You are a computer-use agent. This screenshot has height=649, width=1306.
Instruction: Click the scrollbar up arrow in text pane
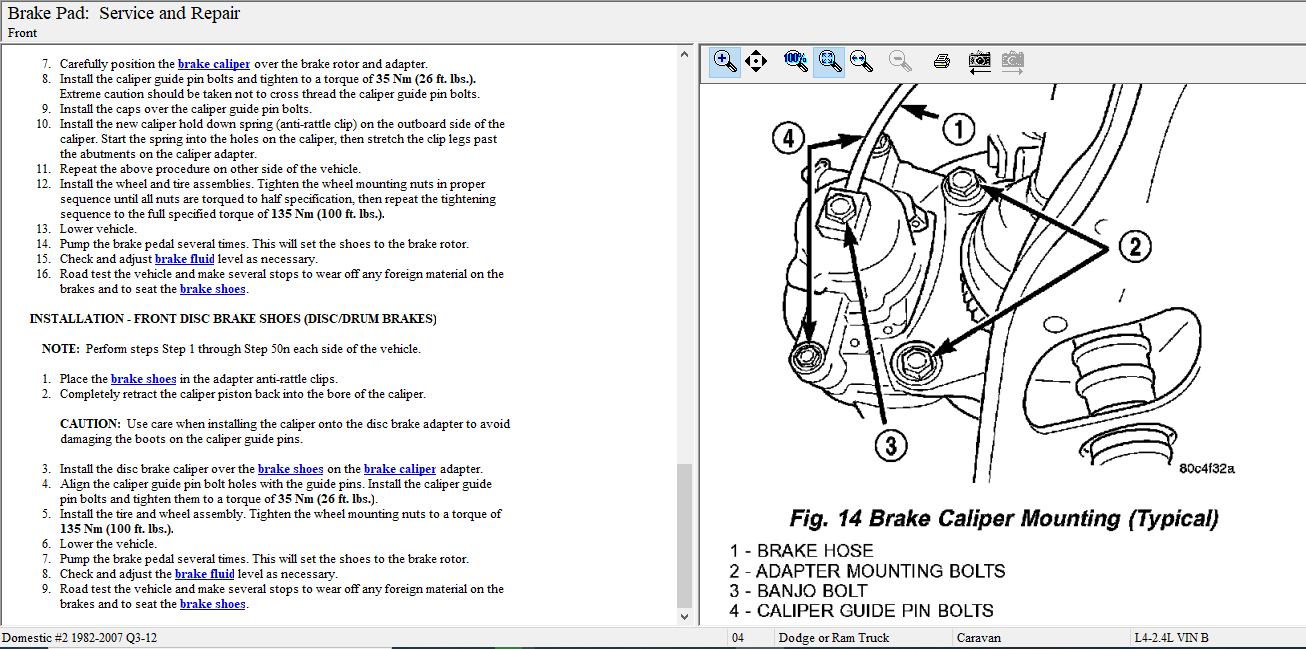point(685,53)
